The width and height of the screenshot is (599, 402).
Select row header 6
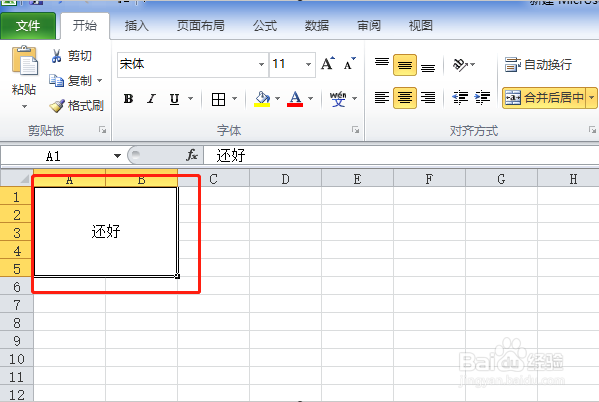pyautogui.click(x=16, y=287)
